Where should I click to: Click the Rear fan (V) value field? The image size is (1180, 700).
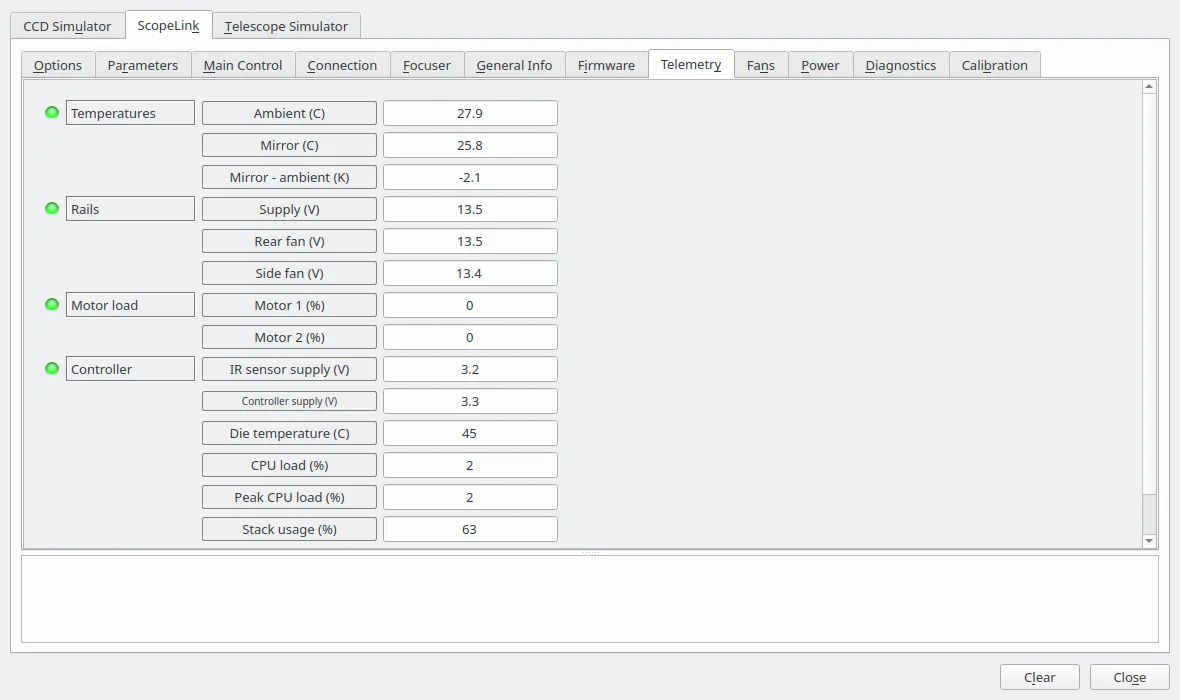pyautogui.click(x=470, y=241)
